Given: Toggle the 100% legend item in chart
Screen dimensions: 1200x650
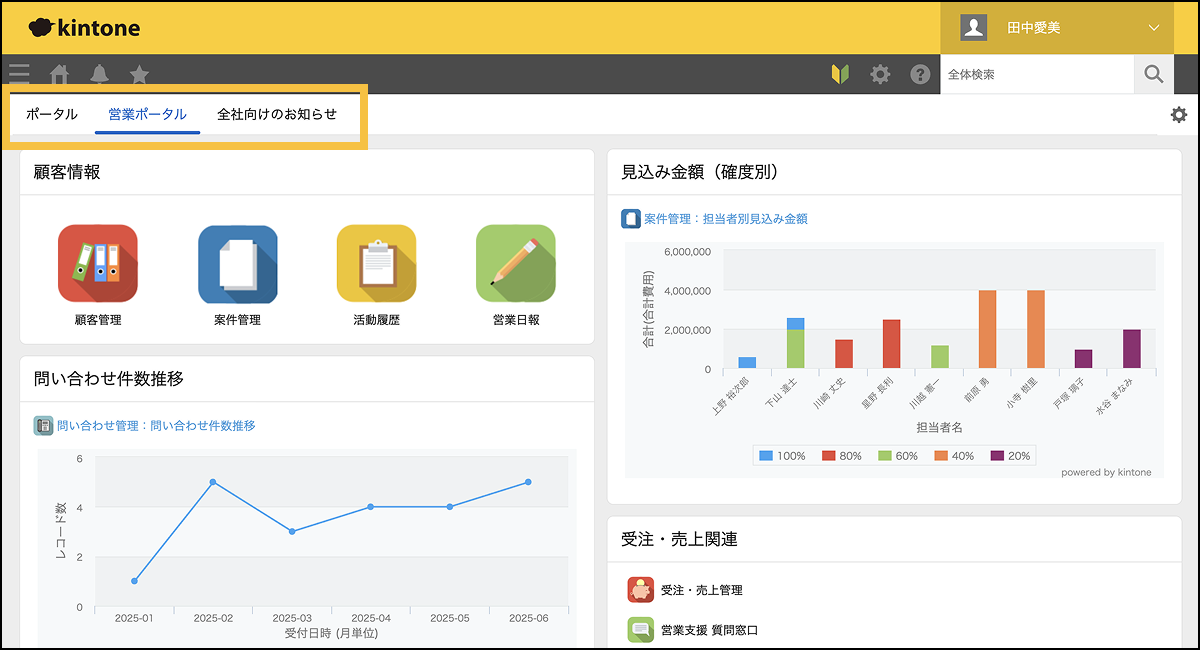Looking at the screenshot, I should [x=782, y=456].
